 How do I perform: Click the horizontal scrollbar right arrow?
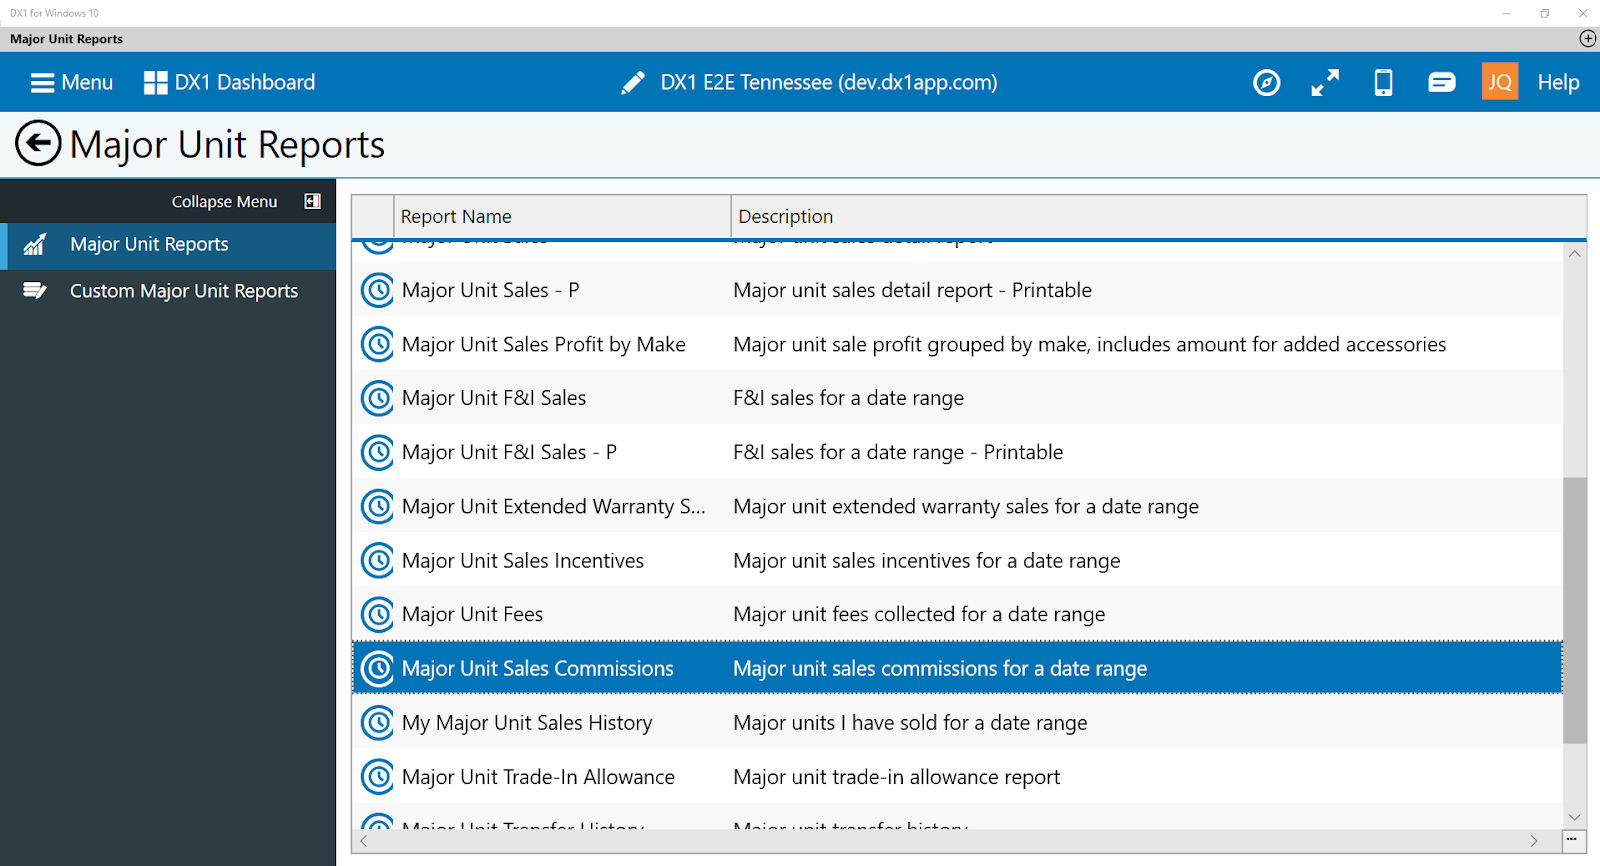1534,841
